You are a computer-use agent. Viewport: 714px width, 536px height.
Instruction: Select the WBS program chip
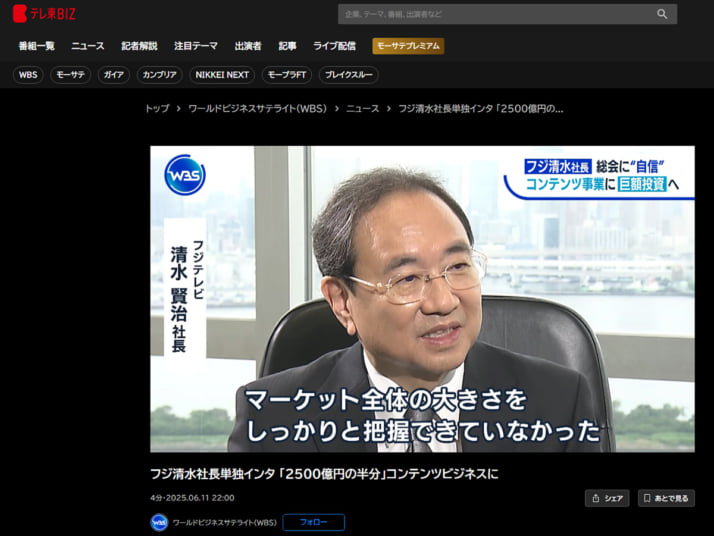[28, 75]
